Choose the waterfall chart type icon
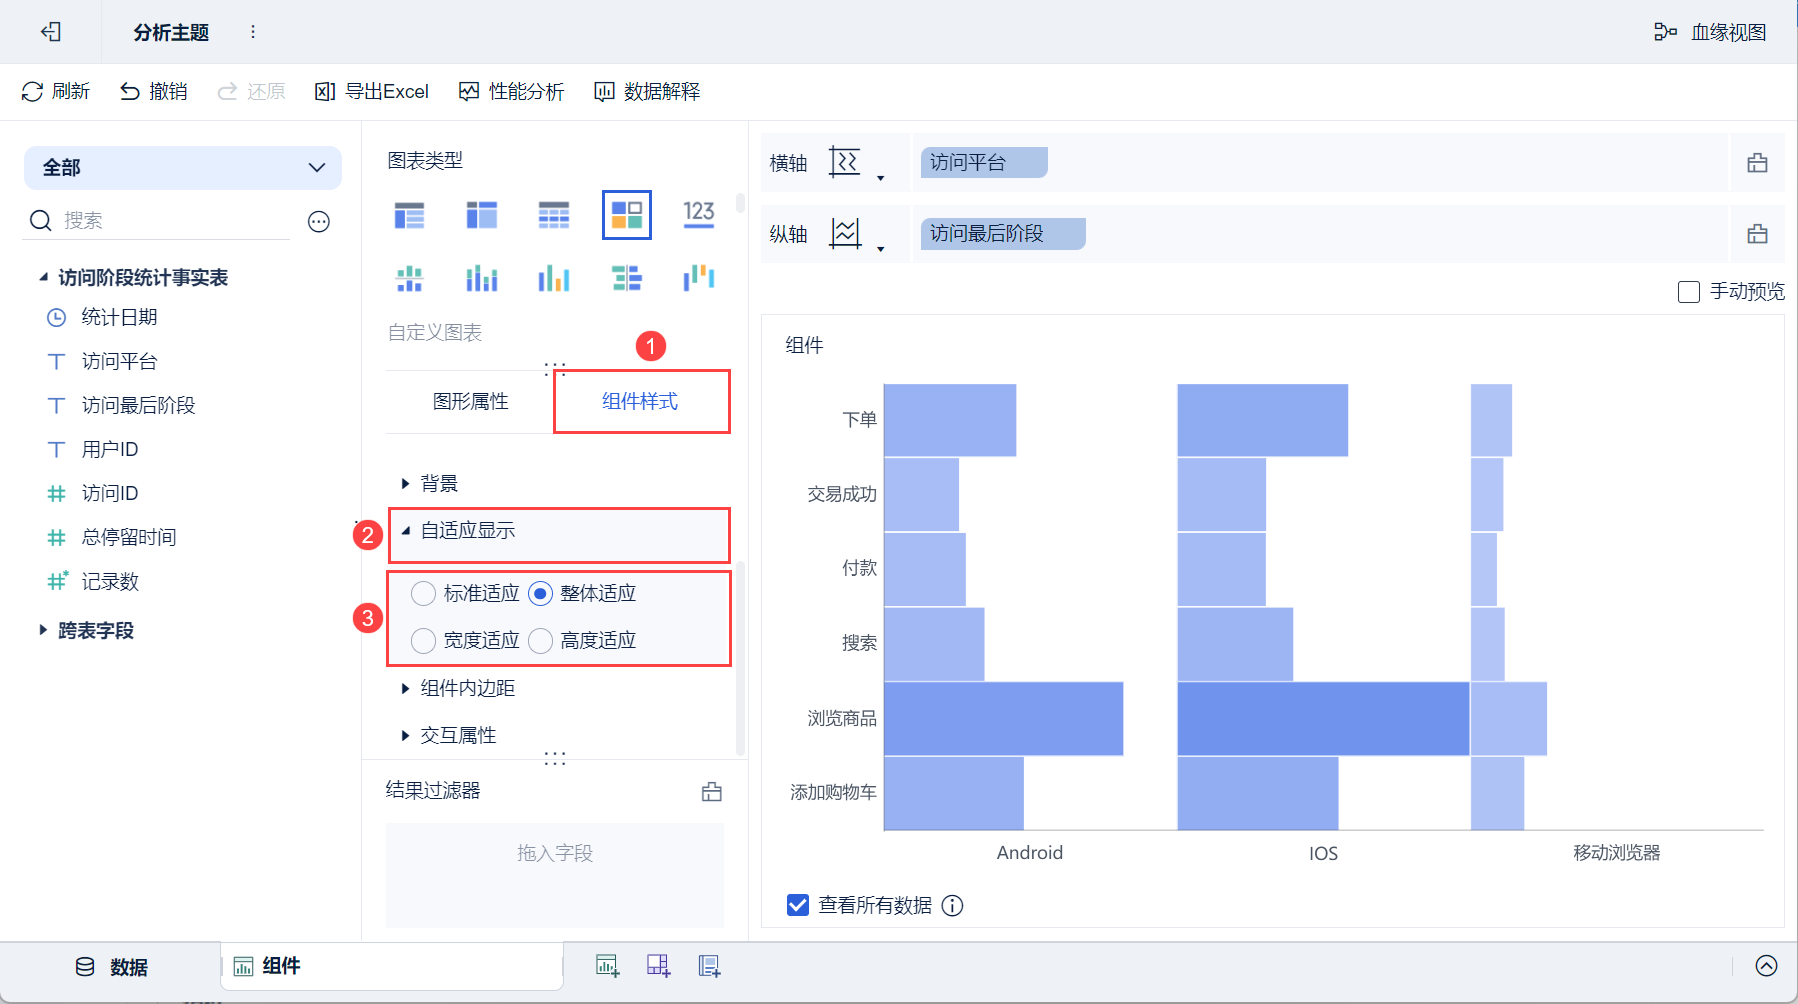The height and width of the screenshot is (1004, 1798). point(699,277)
